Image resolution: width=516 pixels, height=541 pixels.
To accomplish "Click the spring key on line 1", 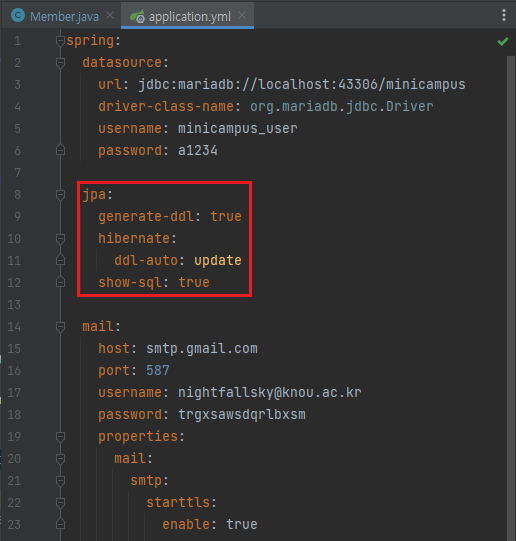I will pyautogui.click(x=90, y=41).
